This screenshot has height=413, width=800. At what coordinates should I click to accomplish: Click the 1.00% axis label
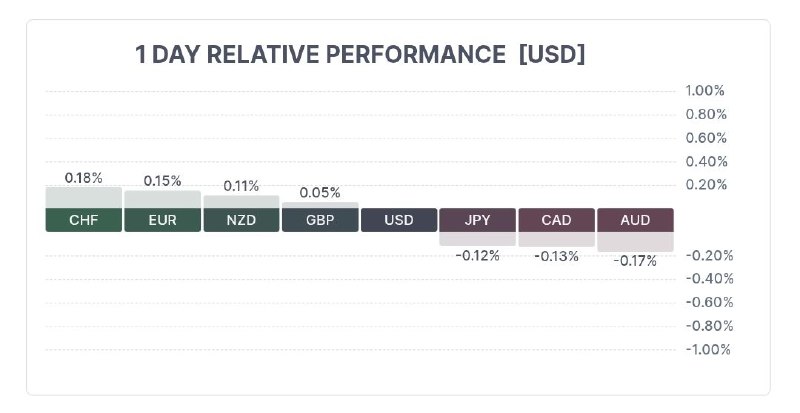point(705,91)
